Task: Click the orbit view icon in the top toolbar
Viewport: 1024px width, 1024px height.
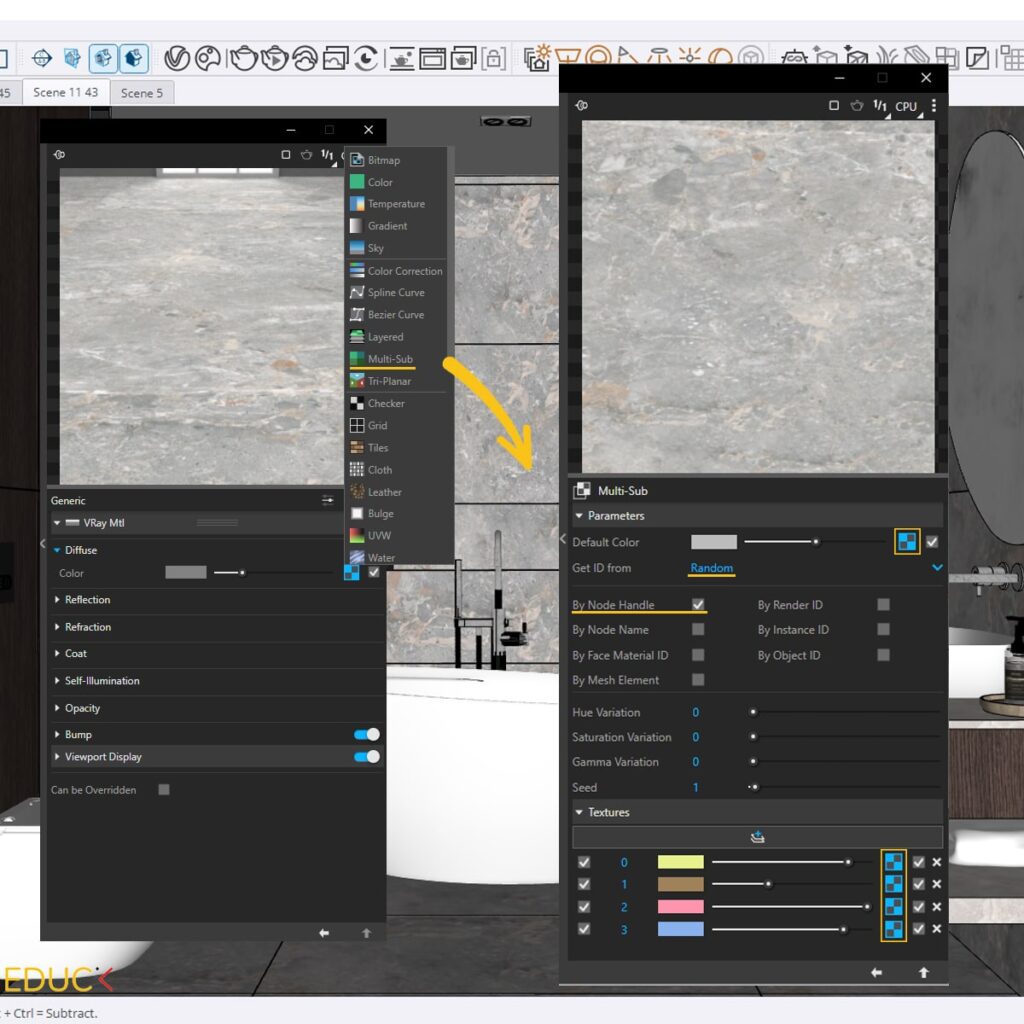Action: [42, 58]
